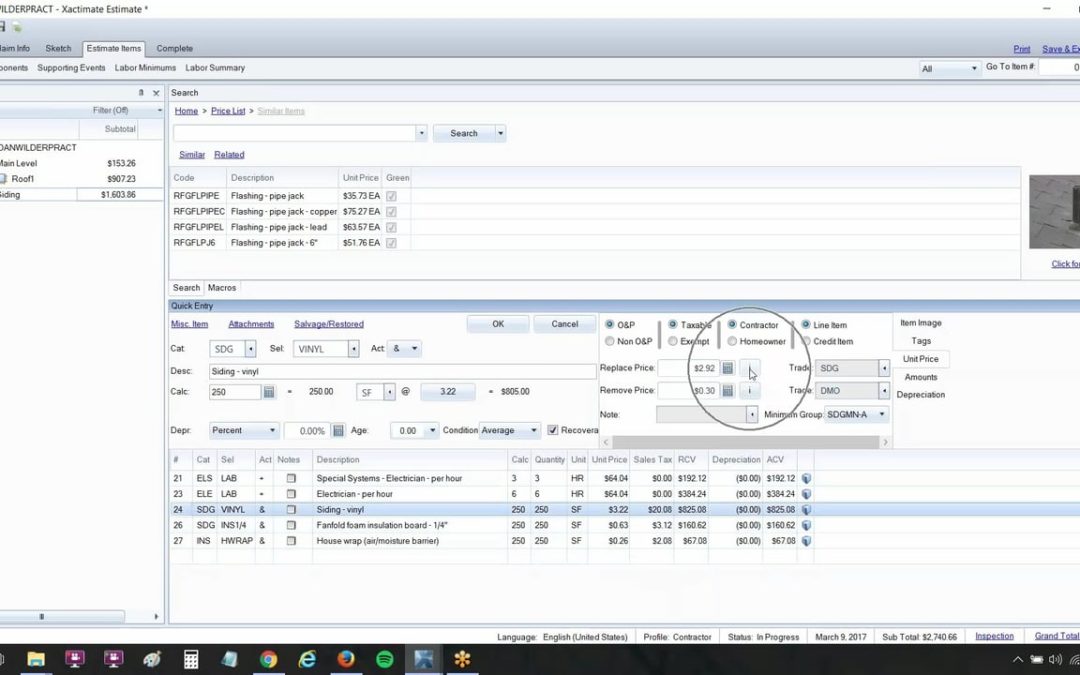Viewport: 1080px width, 675px height.
Task: Click blue info icon on House wrap row
Action: coord(806,541)
